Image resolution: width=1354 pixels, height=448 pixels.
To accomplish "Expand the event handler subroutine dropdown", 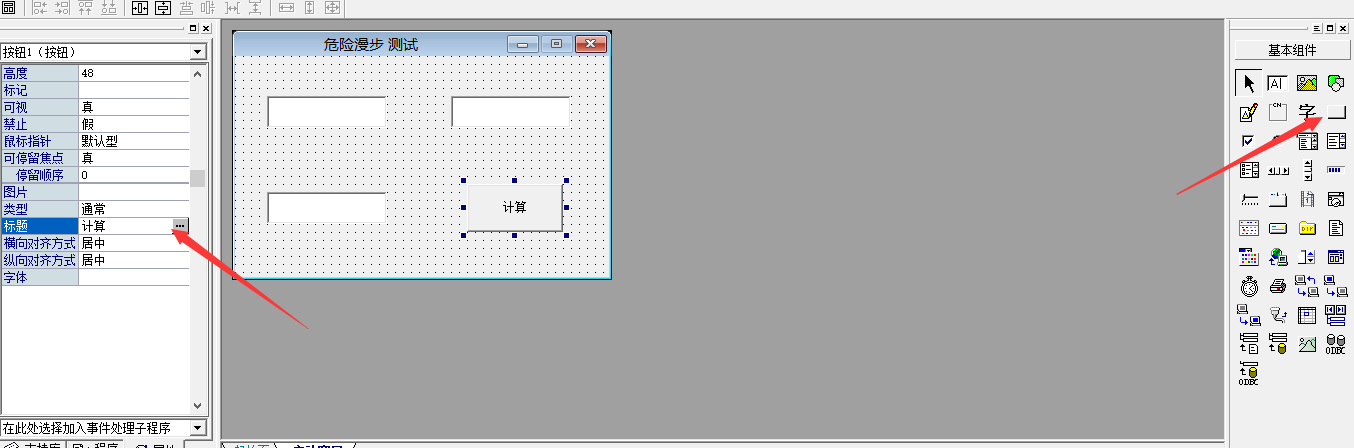I will [x=197, y=428].
